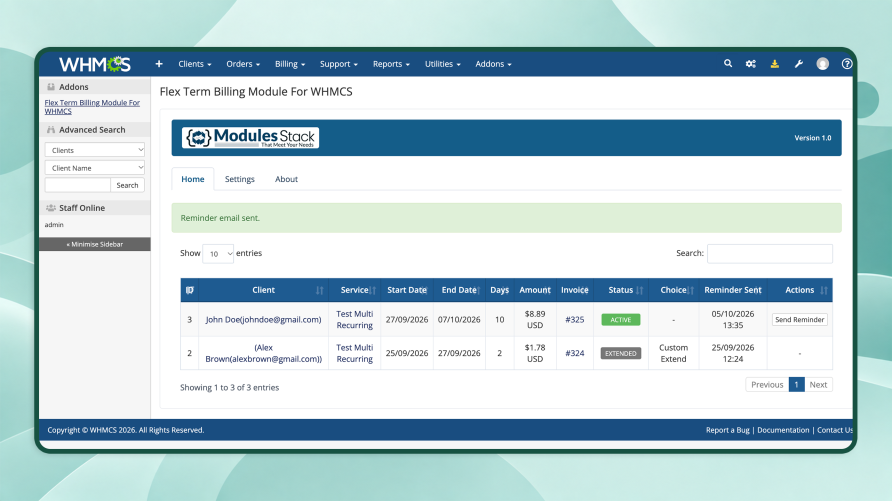
Task: Go to the Next page
Action: (818, 384)
